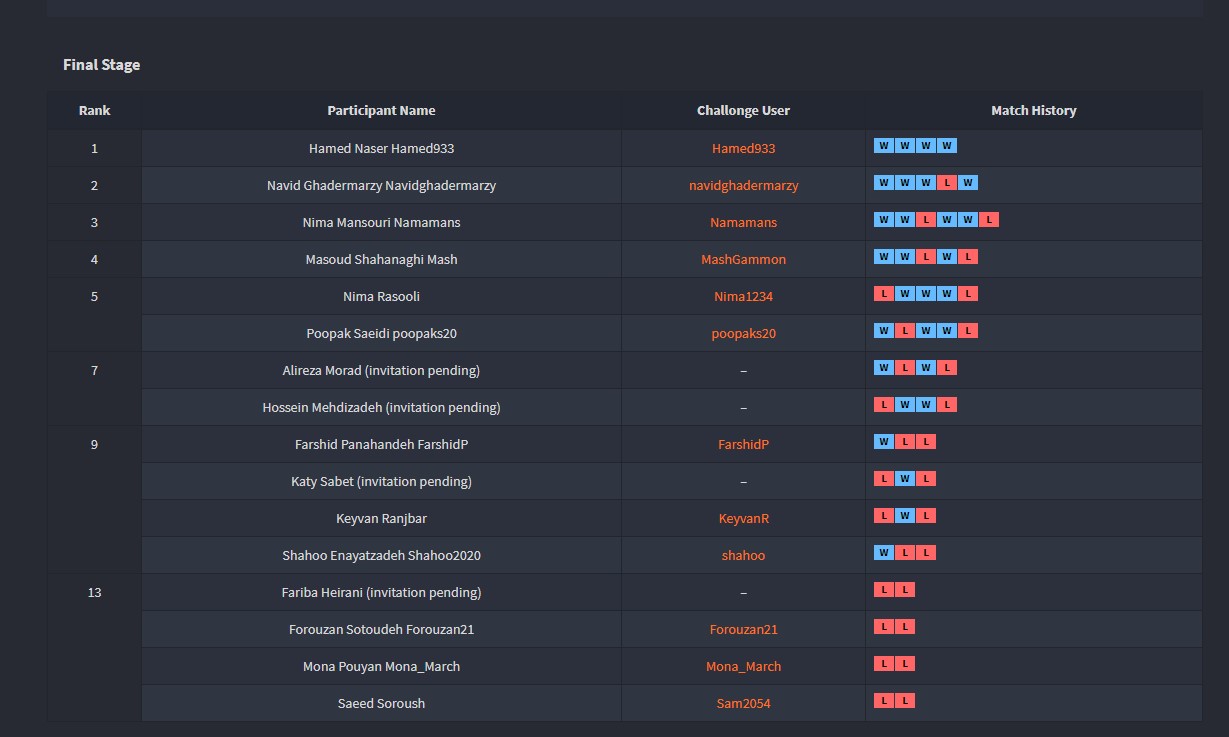Image resolution: width=1229 pixels, height=737 pixels.
Task: Open navidghadermarzy's Challonge profile link
Action: click(743, 185)
